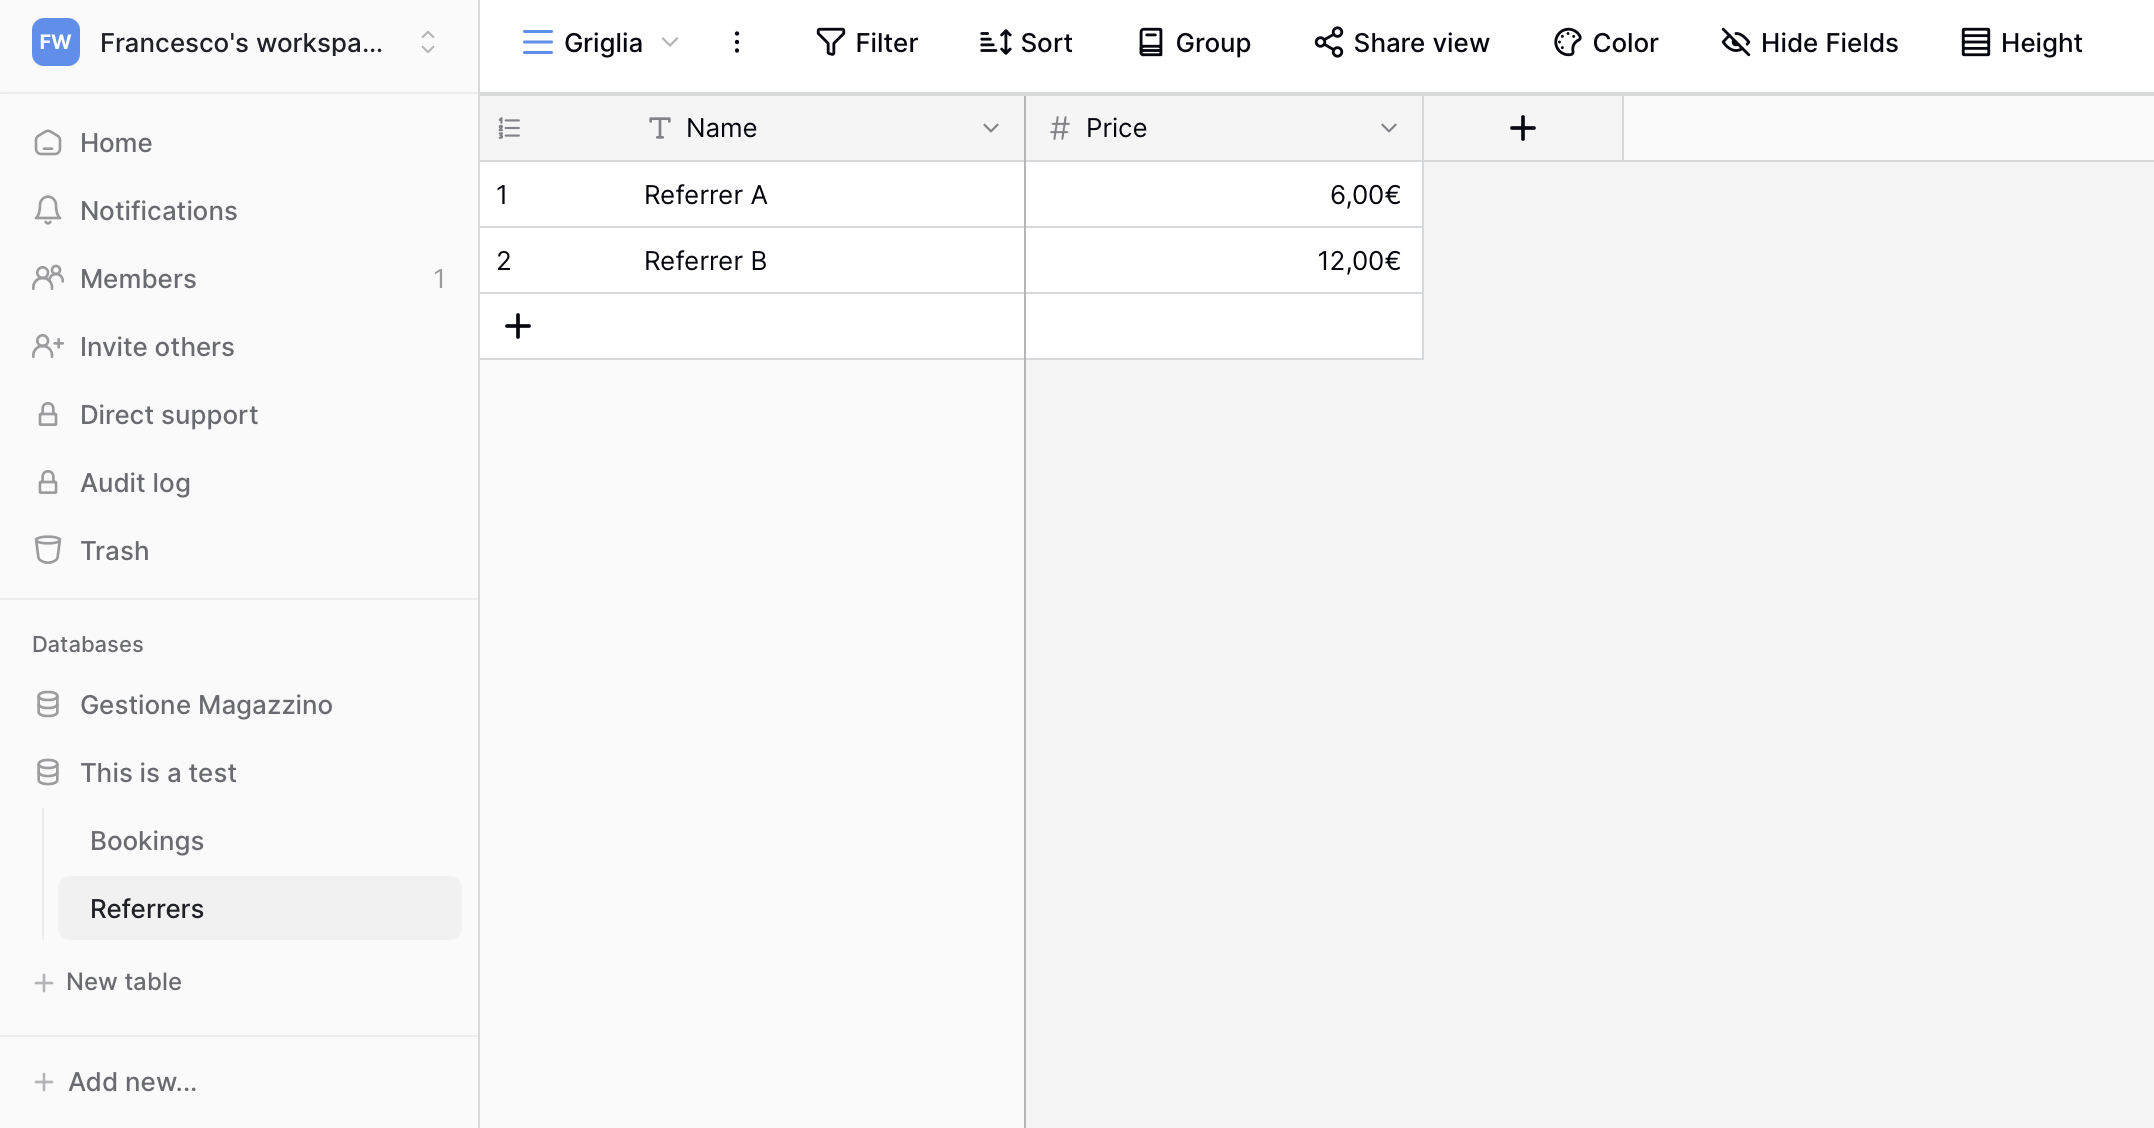The image size is (2154, 1128).
Task: Open the Gestione Magazzino database
Action: [206, 704]
